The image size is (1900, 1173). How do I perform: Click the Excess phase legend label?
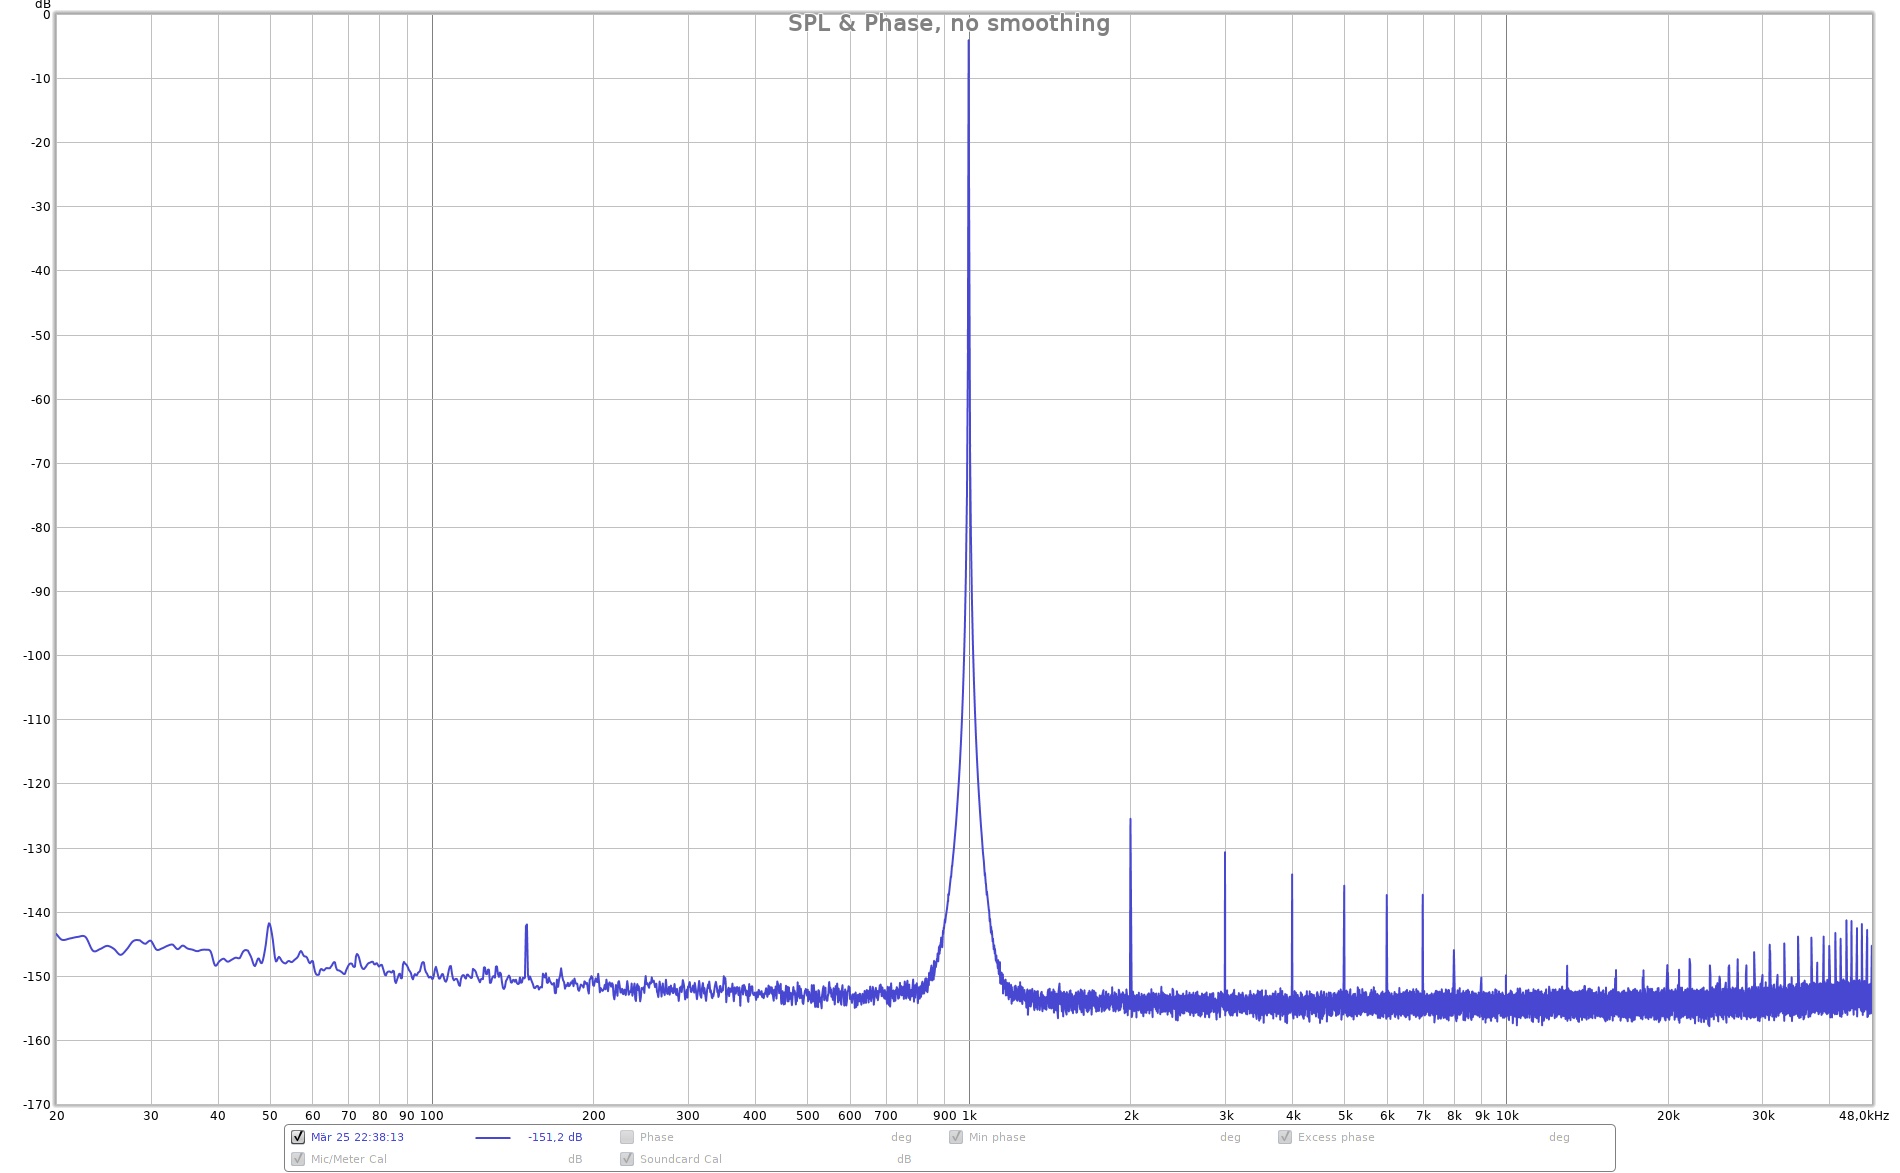(x=1336, y=1137)
